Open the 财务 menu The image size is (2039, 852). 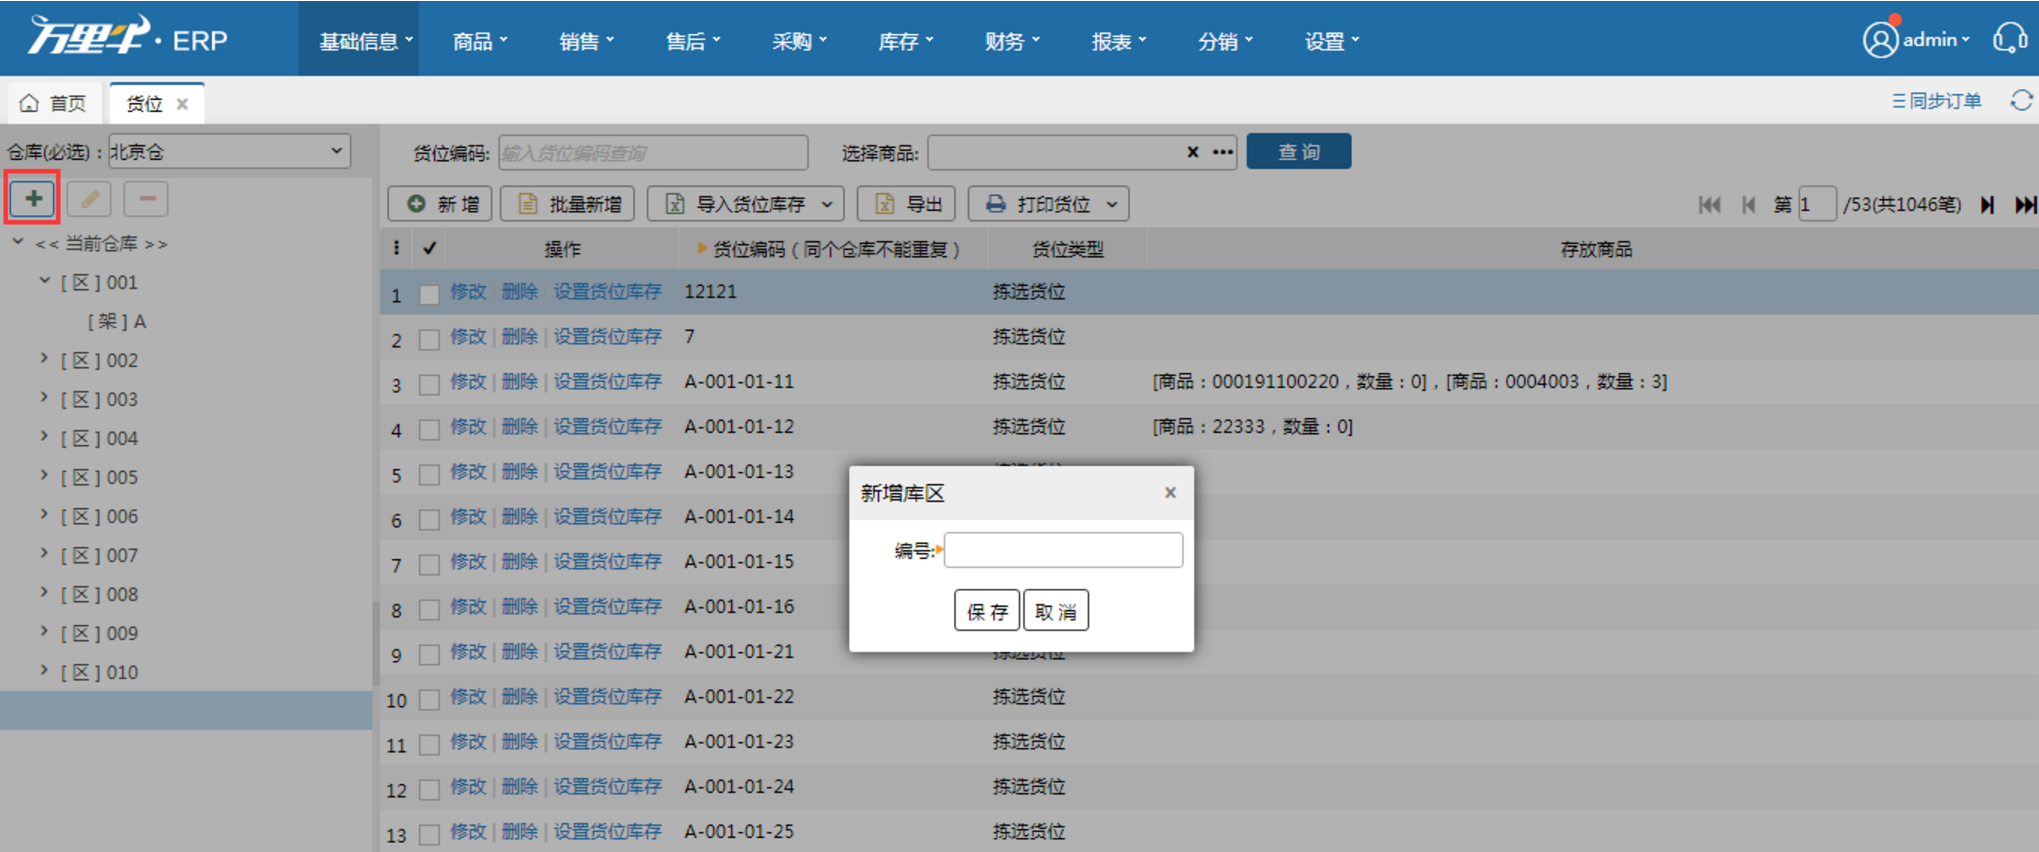[x=1012, y=41]
